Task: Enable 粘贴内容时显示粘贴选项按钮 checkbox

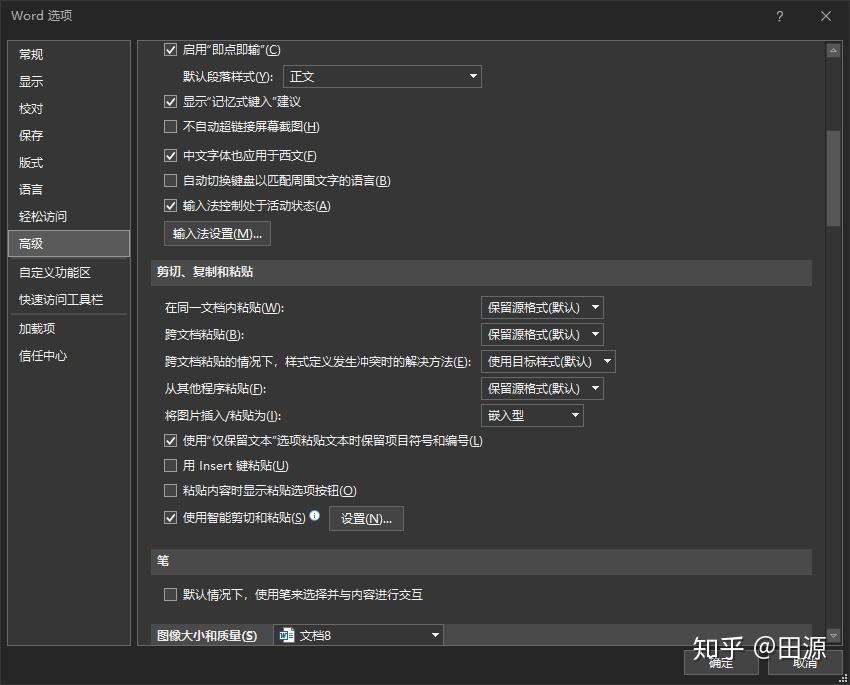Action: point(170,490)
